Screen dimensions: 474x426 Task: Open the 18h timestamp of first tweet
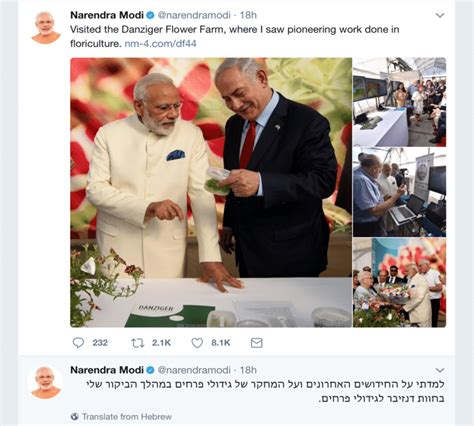click(x=248, y=15)
